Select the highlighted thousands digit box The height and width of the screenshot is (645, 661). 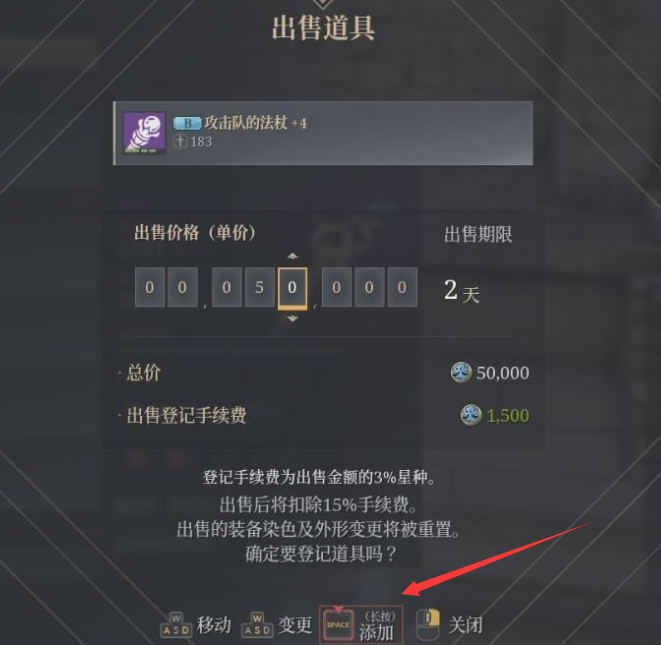pyautogui.click(x=293, y=288)
